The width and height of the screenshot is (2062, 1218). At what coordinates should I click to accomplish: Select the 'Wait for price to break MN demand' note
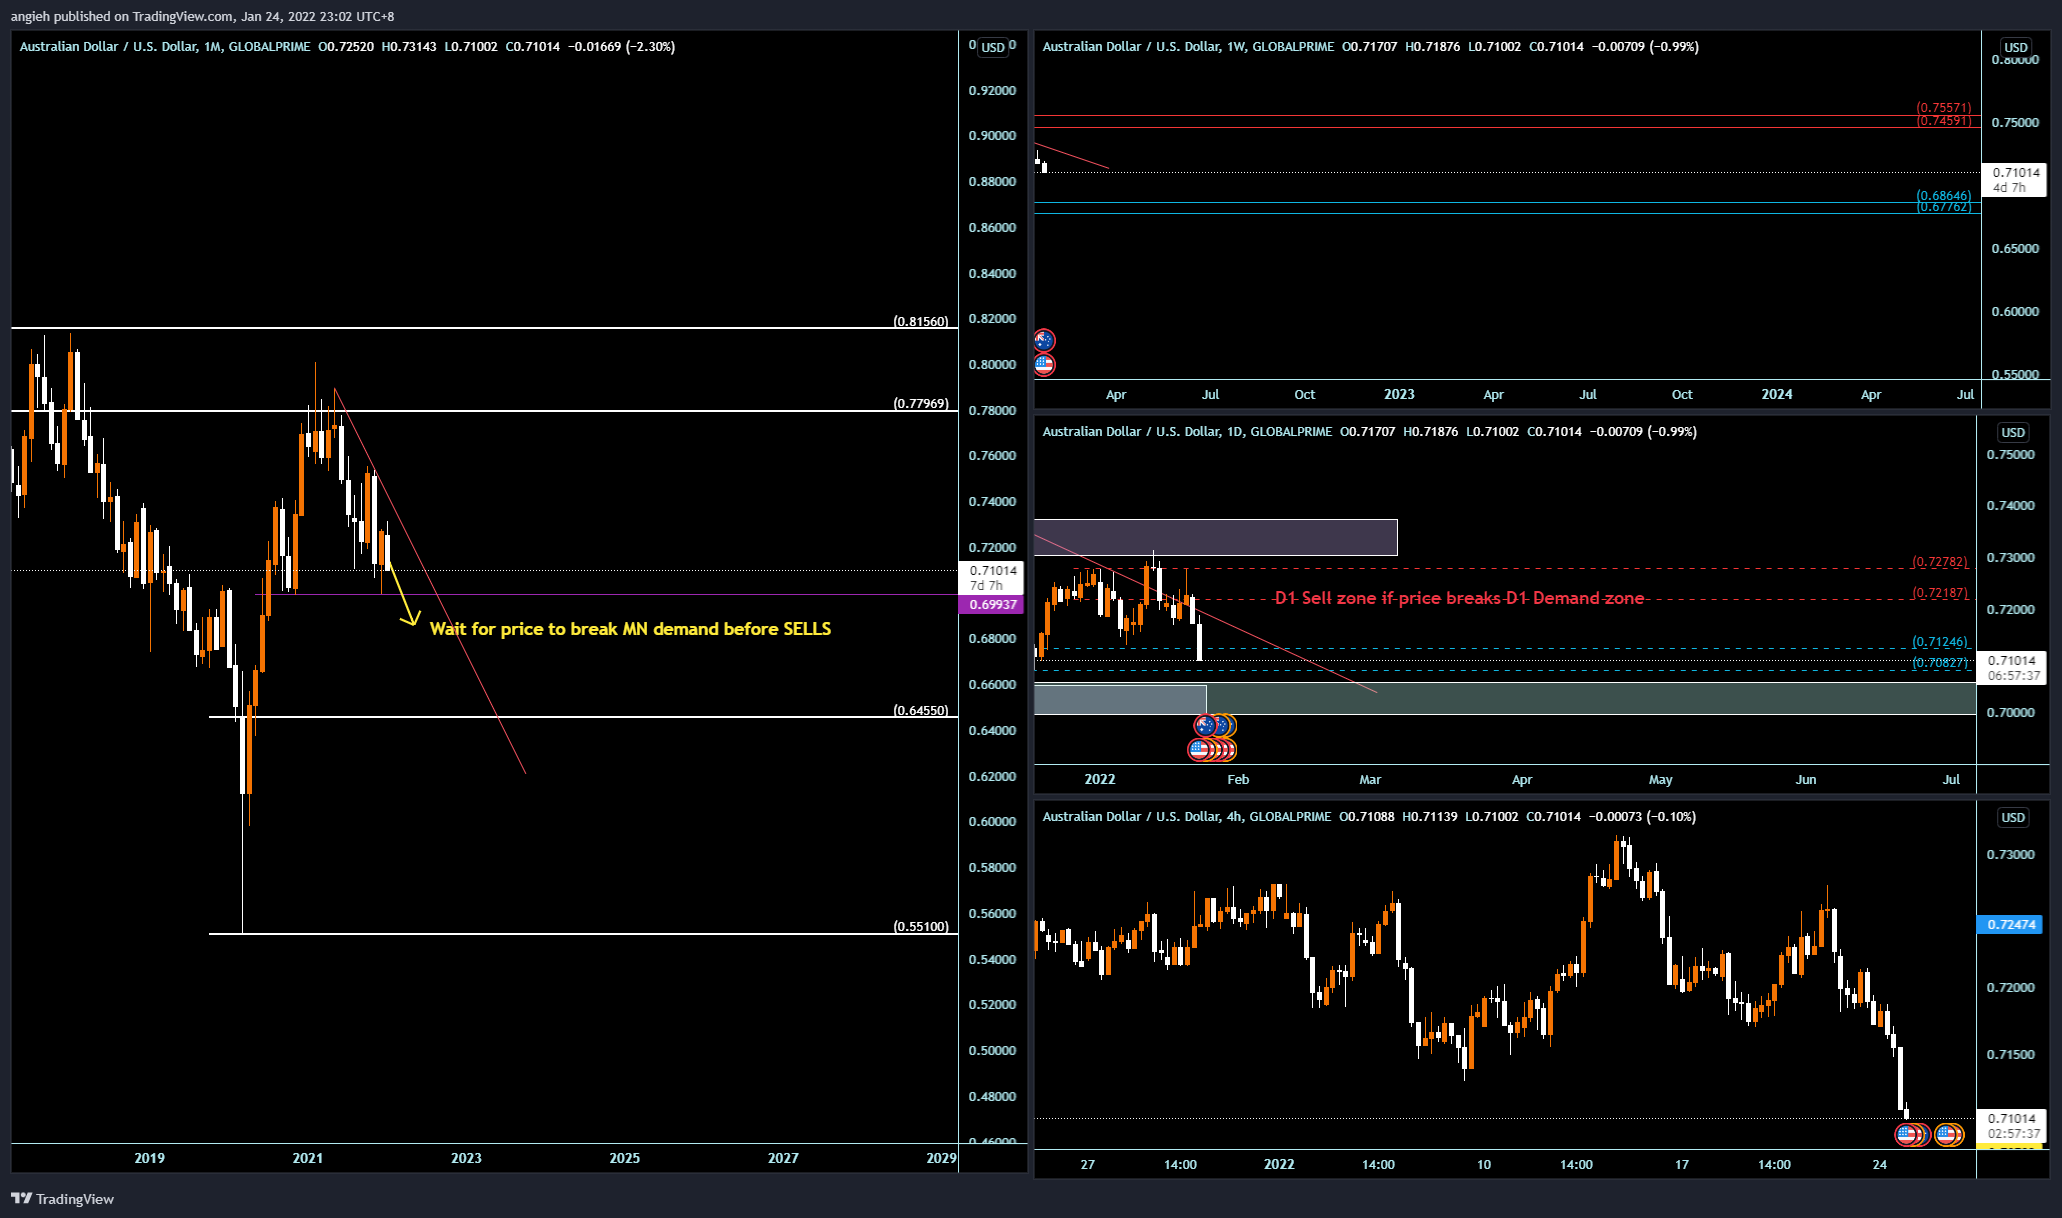(630, 629)
